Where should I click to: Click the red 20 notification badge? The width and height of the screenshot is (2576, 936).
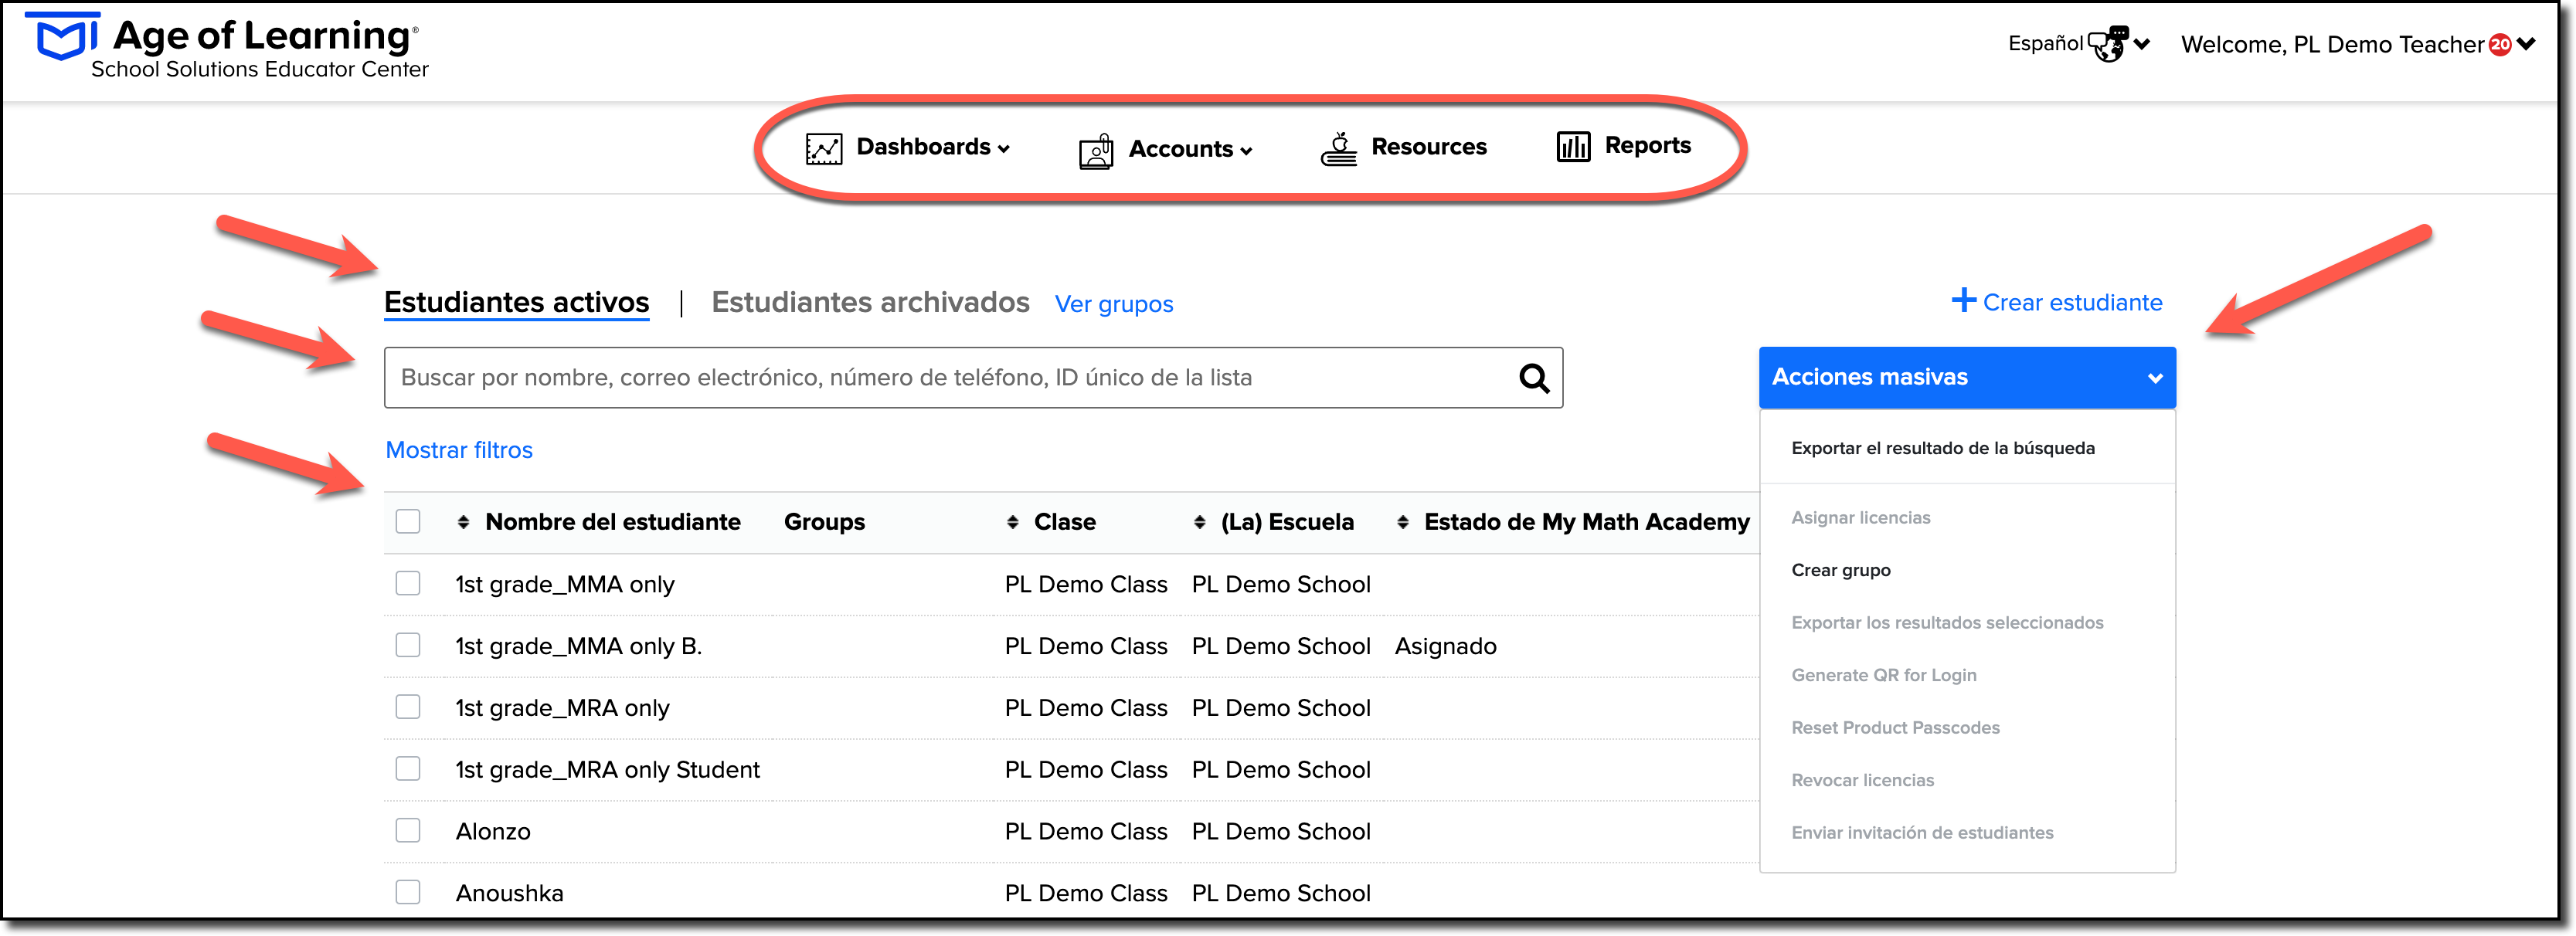tap(2500, 45)
